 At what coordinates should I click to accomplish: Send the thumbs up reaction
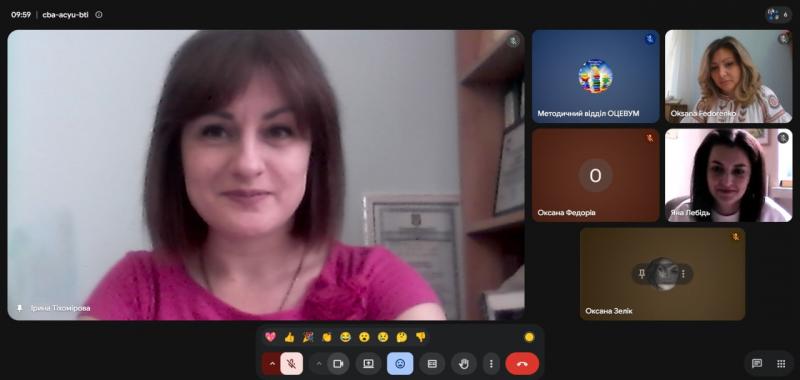289,337
